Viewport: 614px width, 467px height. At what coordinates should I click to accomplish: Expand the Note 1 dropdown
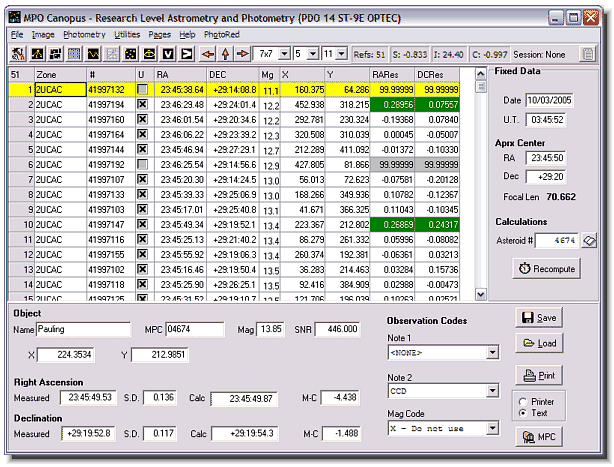[x=493, y=353]
